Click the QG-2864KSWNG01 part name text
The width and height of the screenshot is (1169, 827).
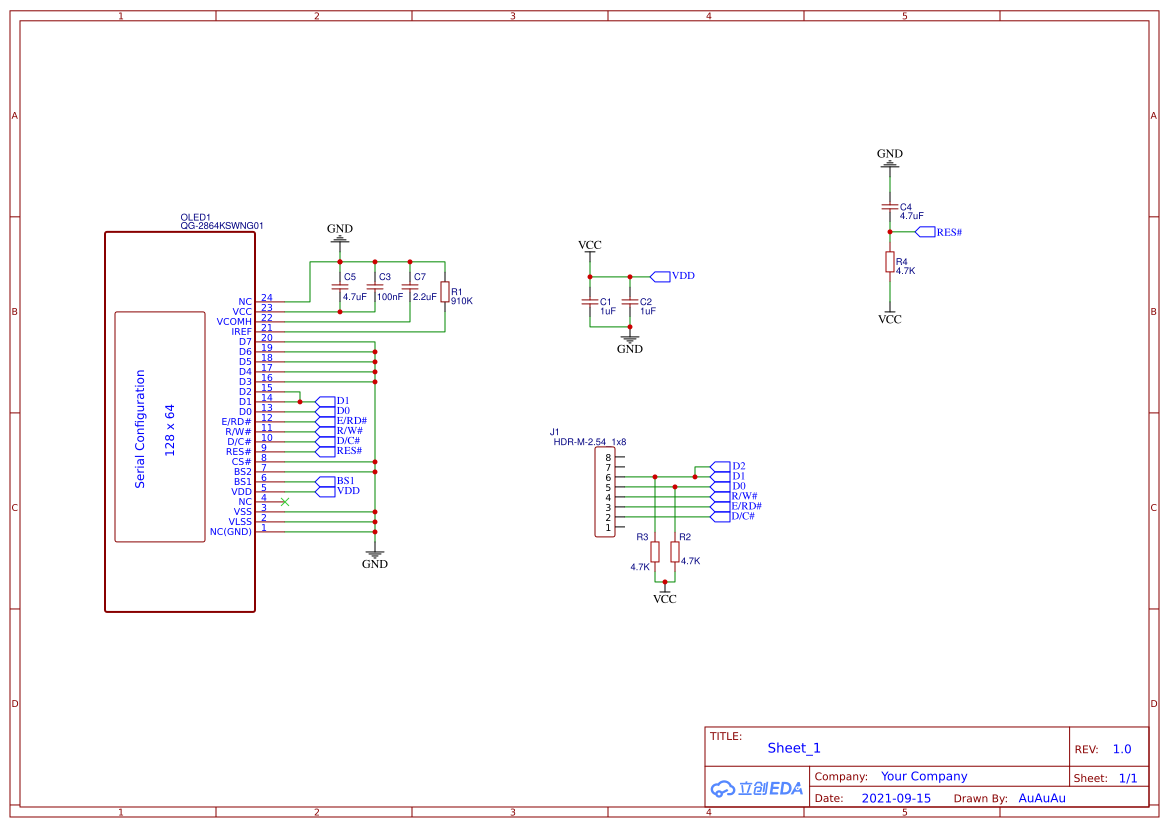tap(221, 226)
